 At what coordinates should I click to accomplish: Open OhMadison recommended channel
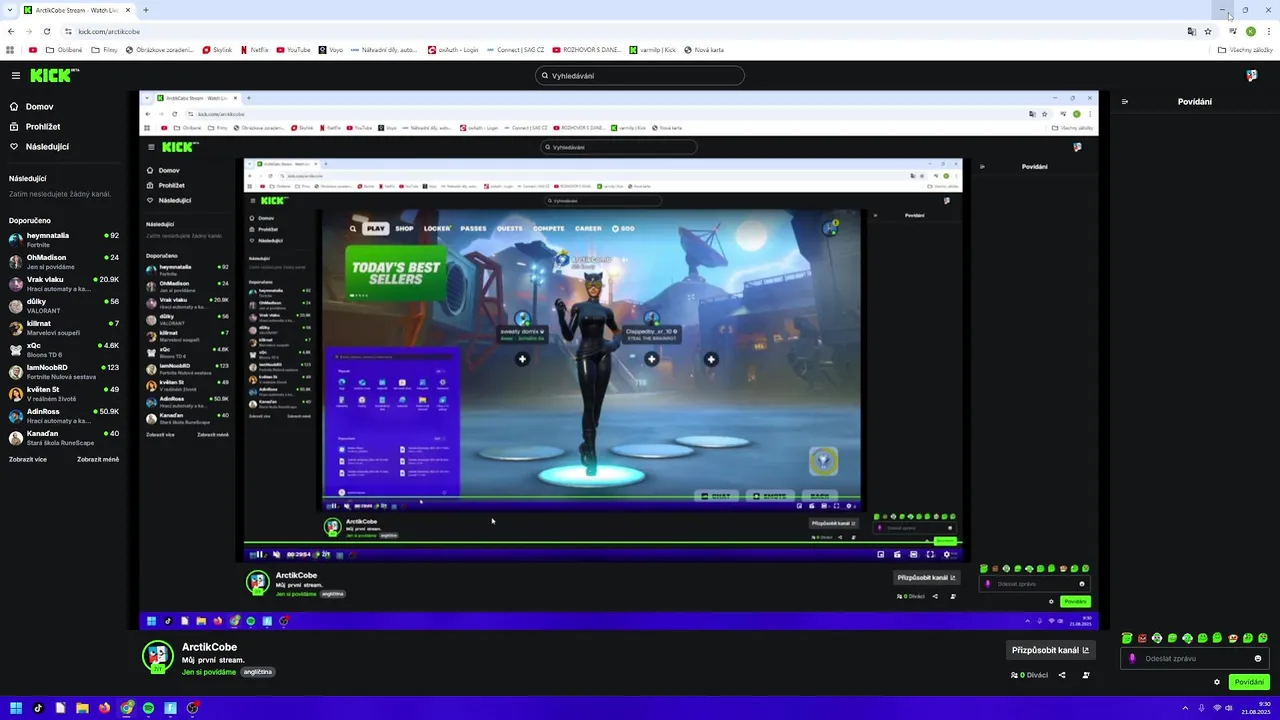(63, 262)
